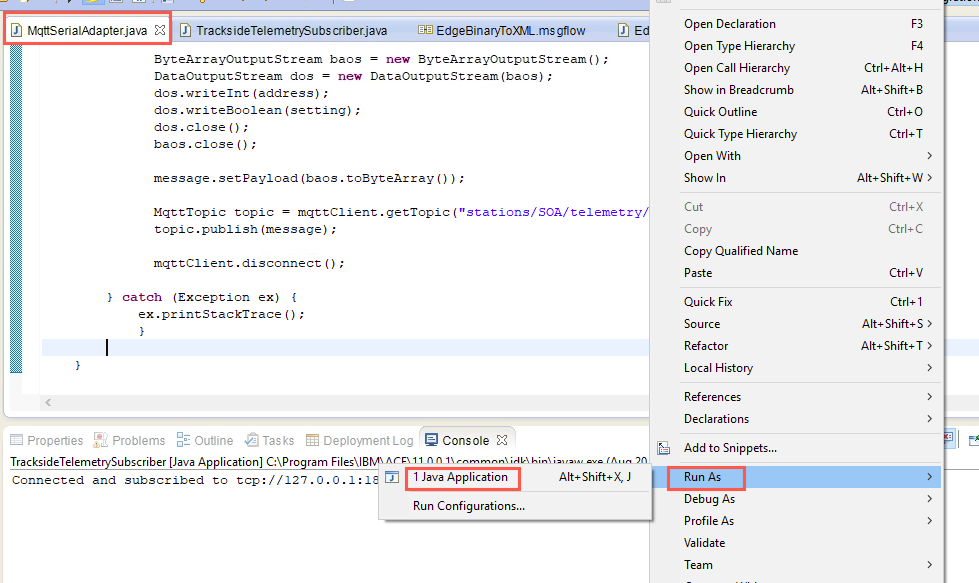Click the dos.writeBoolean(setting); line
Viewport: 979px width, 583px height.
(x=257, y=110)
